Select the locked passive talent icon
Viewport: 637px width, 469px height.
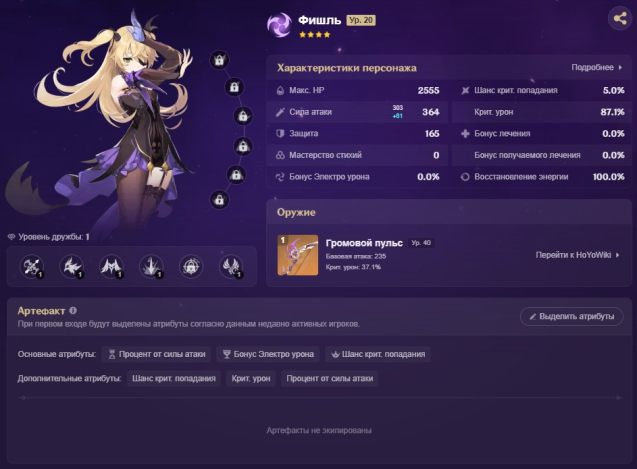tap(191, 267)
